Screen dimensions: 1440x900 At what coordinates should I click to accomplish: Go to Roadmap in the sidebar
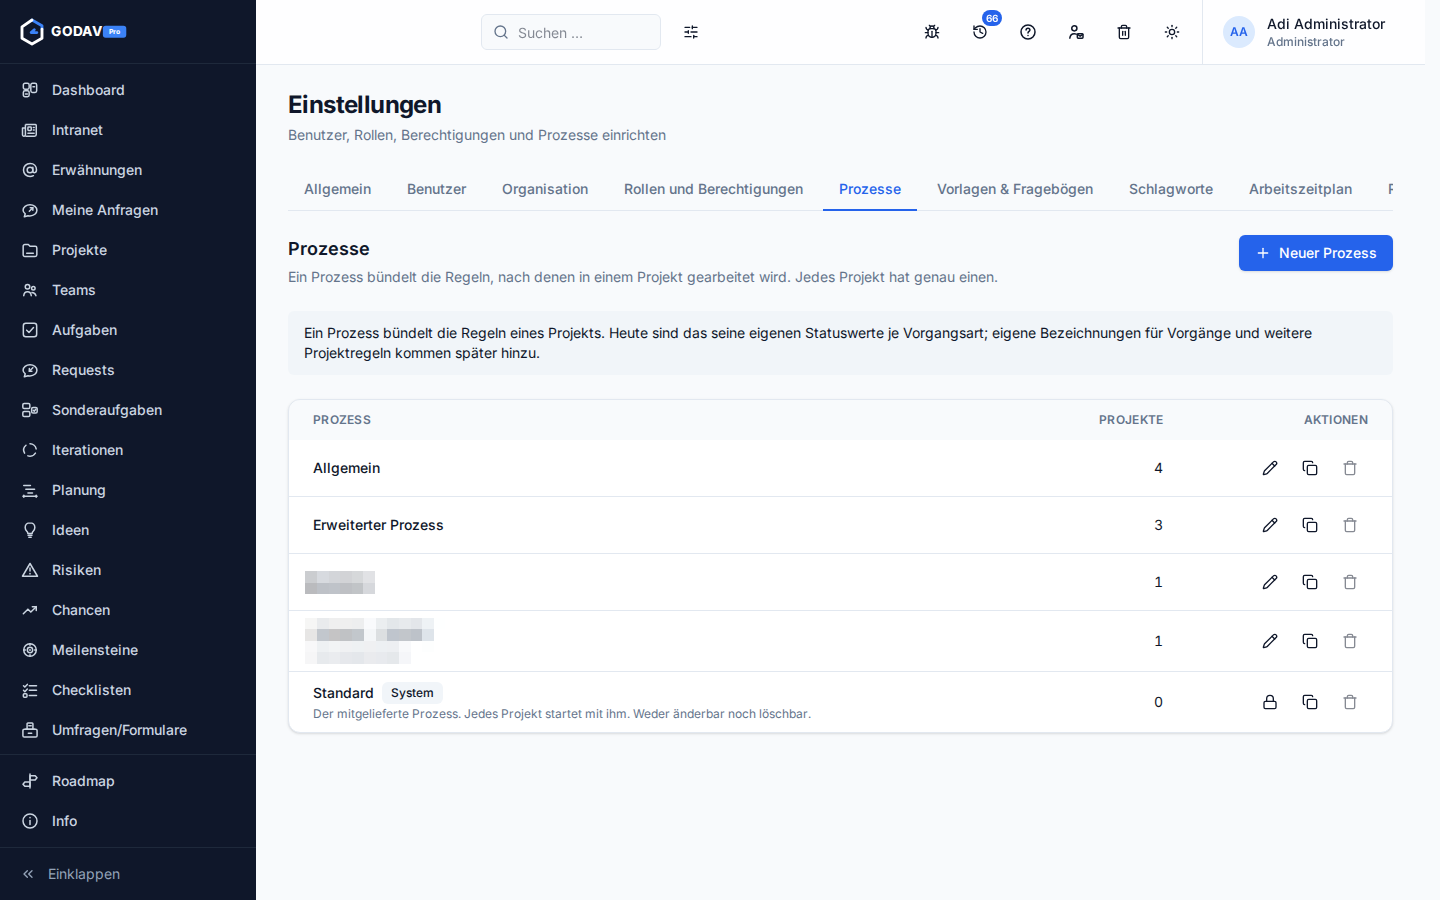click(x=128, y=781)
